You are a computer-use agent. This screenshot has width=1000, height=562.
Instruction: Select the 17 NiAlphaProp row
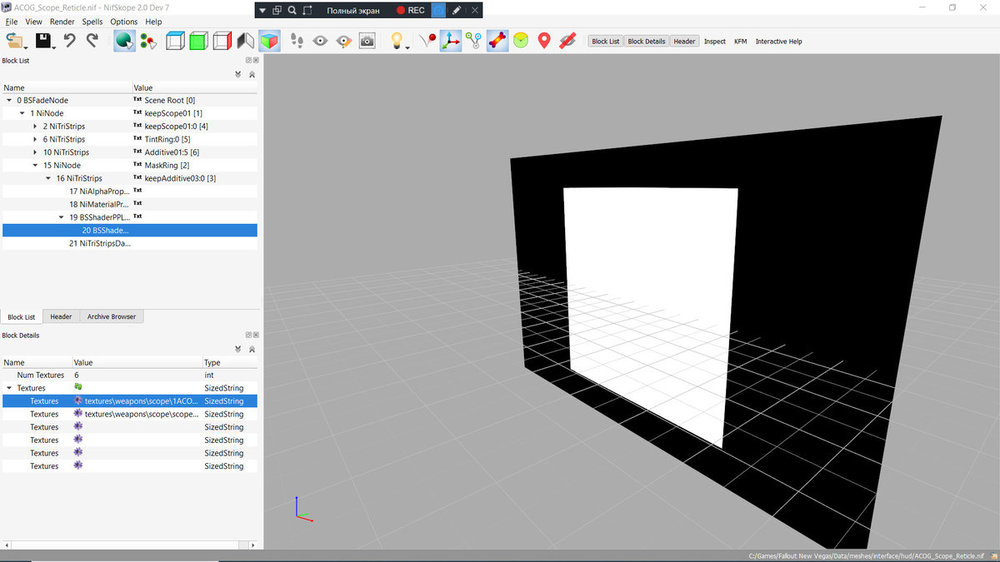130,191
